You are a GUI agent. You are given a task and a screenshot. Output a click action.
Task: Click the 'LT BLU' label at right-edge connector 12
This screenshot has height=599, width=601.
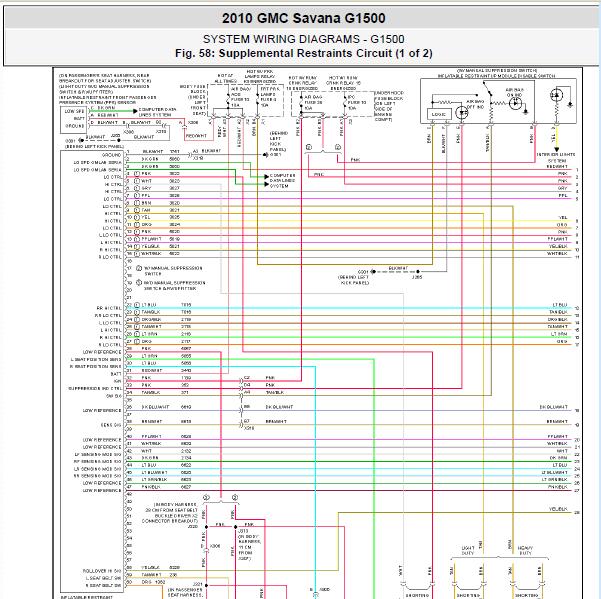[560, 305]
